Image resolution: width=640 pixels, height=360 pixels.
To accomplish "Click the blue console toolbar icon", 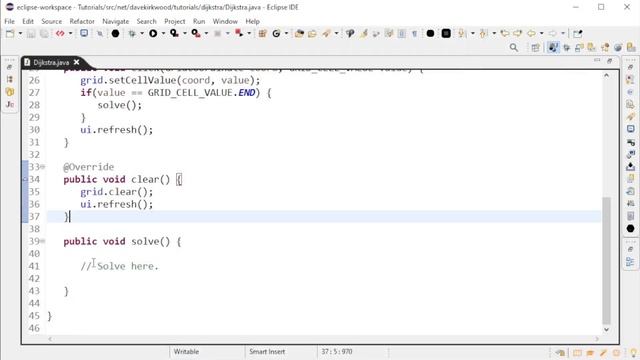I will 84,33.
